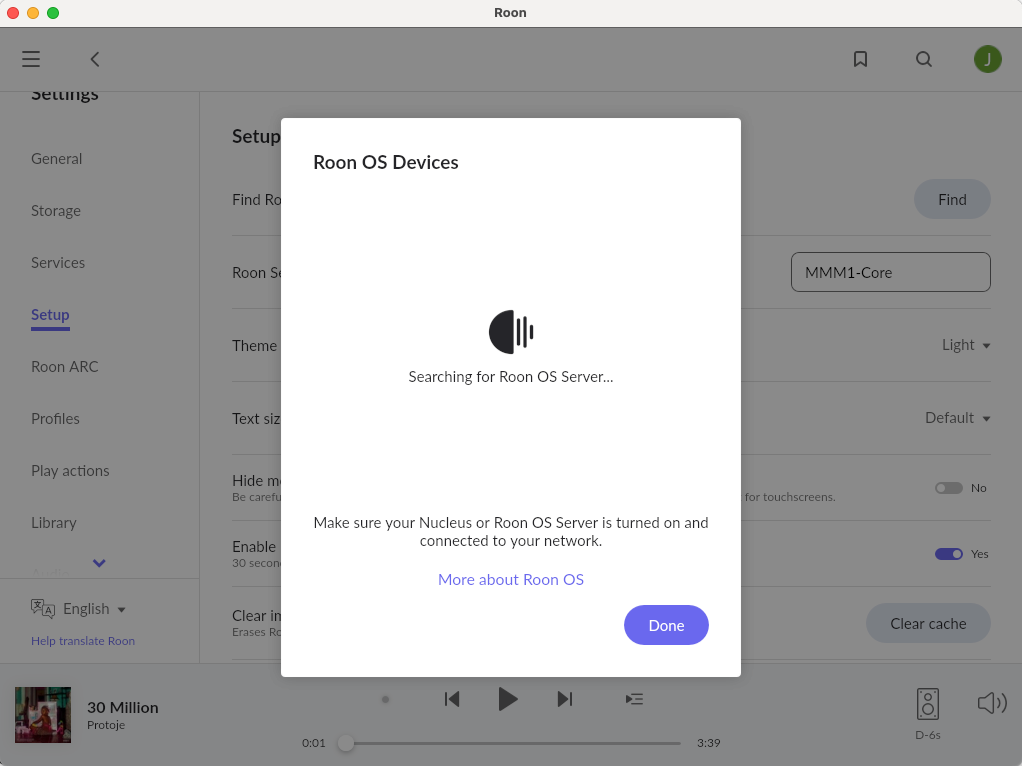Viewport: 1022px width, 766px height.
Task: Open the hamburger navigation menu
Action: coord(31,59)
